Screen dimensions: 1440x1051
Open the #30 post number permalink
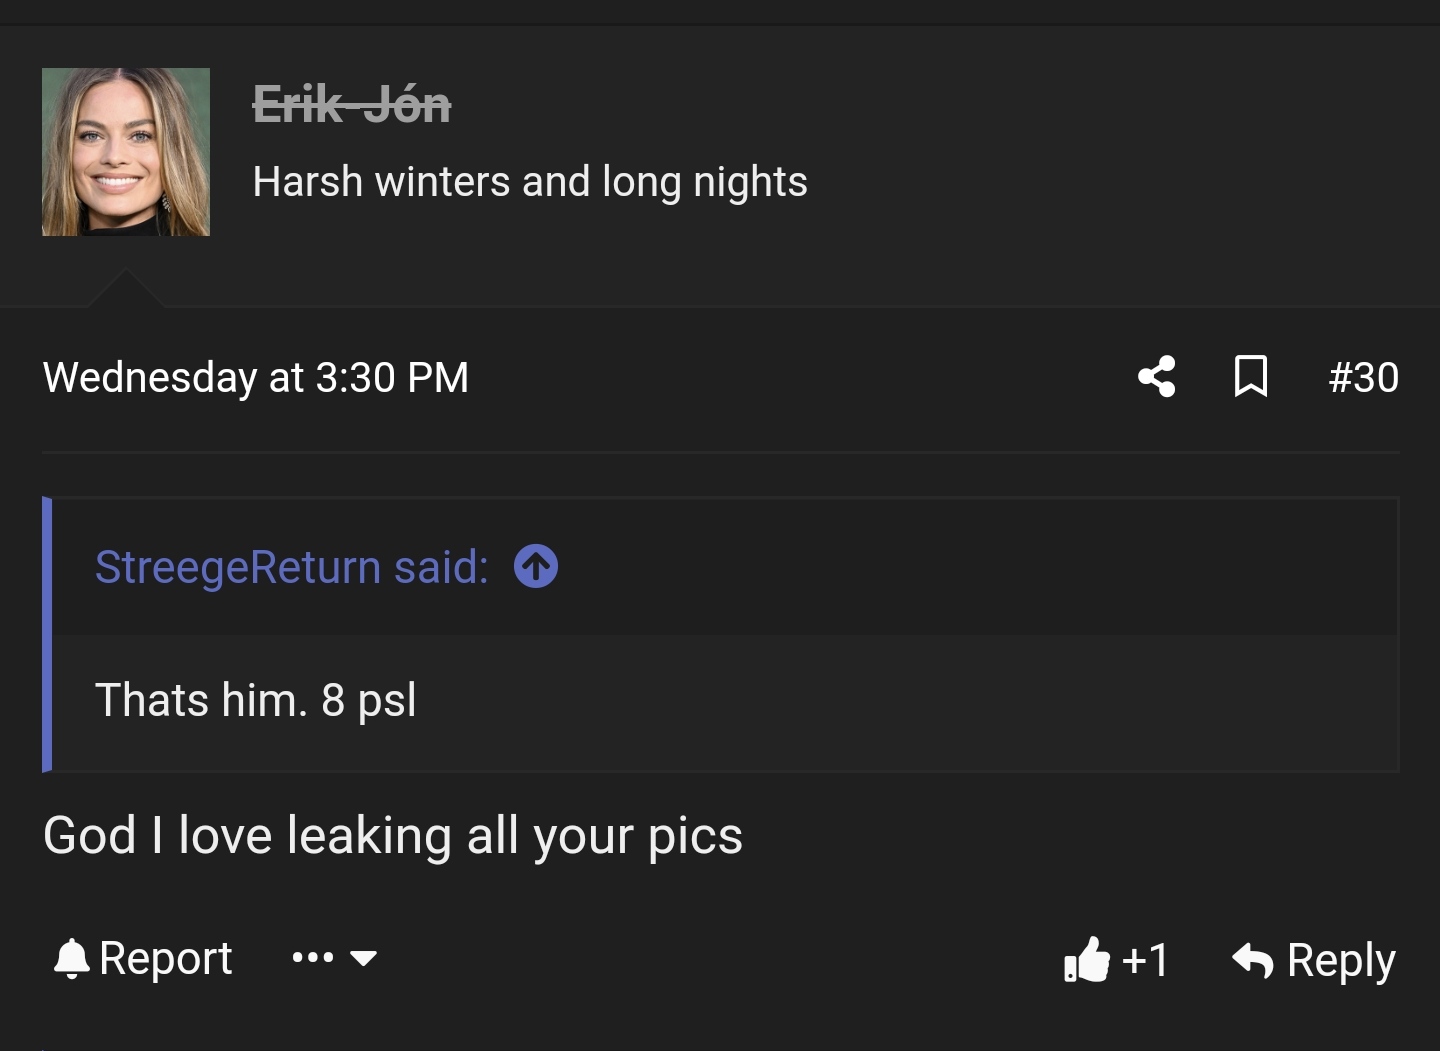[x=1364, y=377]
